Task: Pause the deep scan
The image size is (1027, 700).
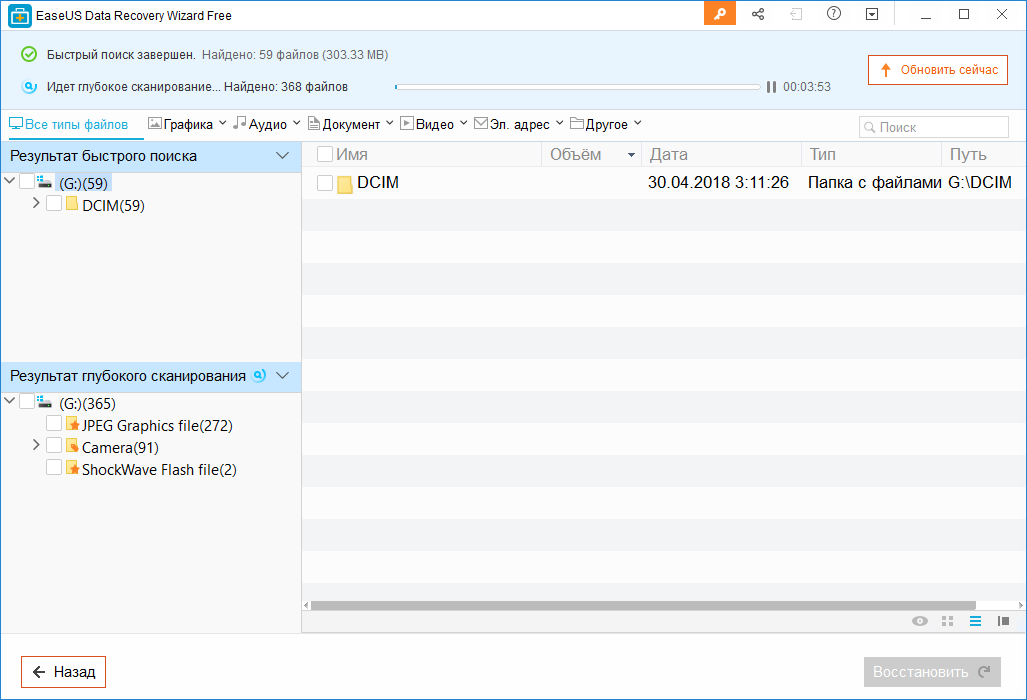Action: click(x=771, y=87)
